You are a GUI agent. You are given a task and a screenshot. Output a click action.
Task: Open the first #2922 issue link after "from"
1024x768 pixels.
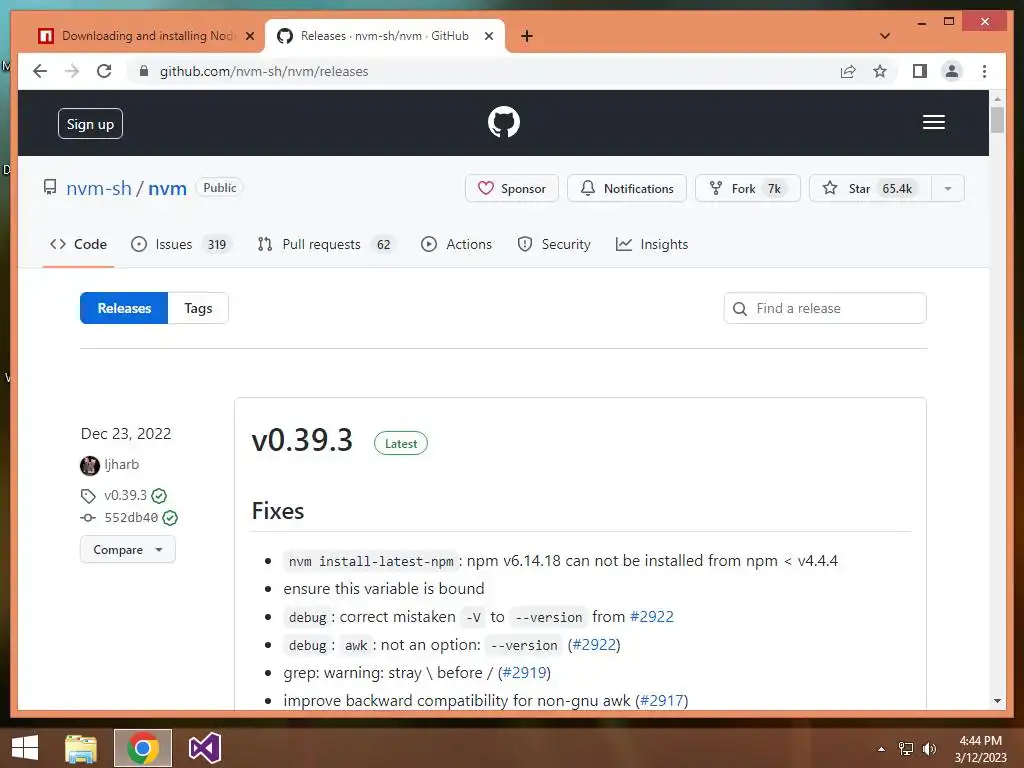[x=651, y=617]
